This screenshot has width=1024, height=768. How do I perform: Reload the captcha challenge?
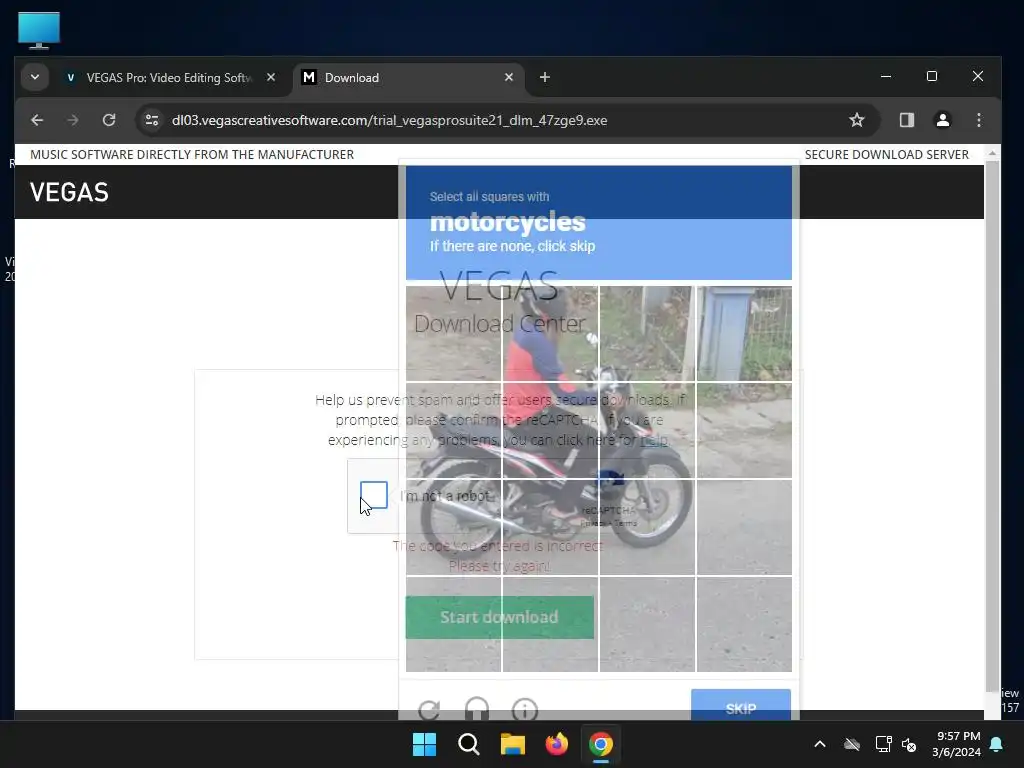click(429, 710)
